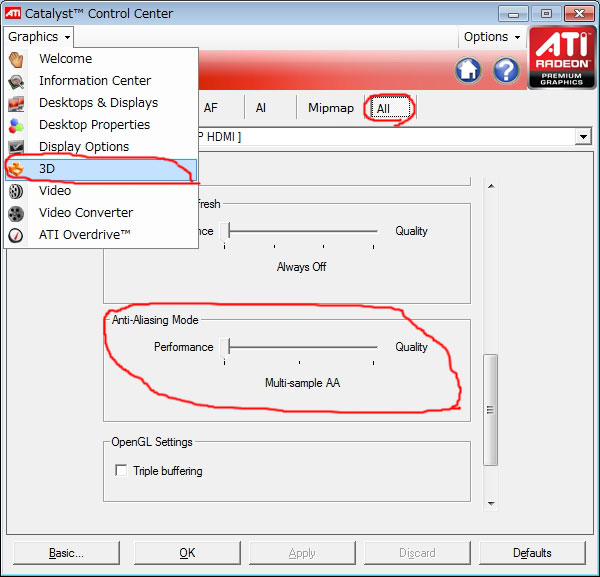Click the vertical refresh slider thumb

(225, 232)
